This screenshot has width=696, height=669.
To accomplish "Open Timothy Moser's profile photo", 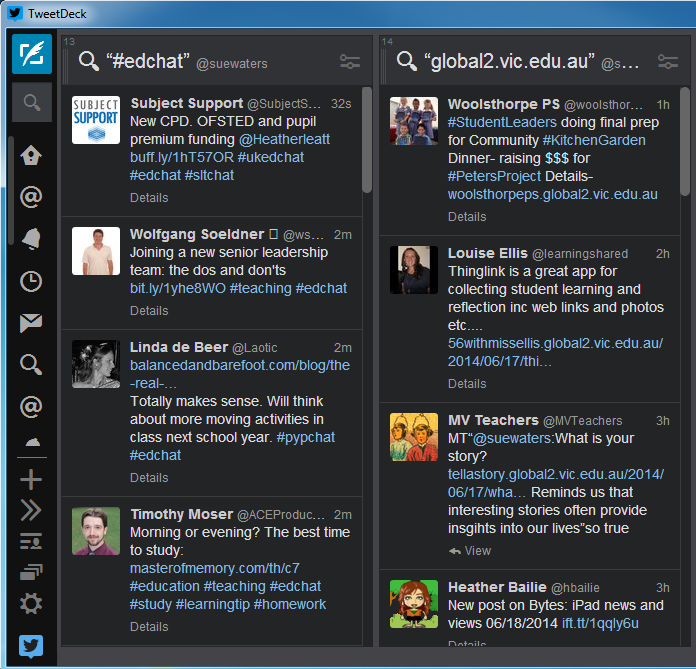I will pos(96,531).
